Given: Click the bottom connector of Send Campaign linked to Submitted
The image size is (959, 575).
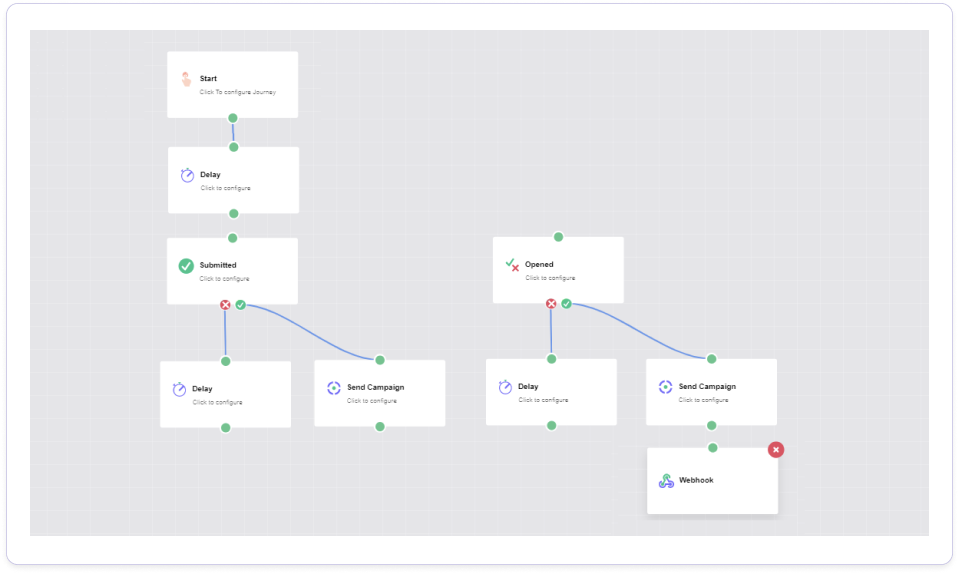Looking at the screenshot, I should pos(380,427).
